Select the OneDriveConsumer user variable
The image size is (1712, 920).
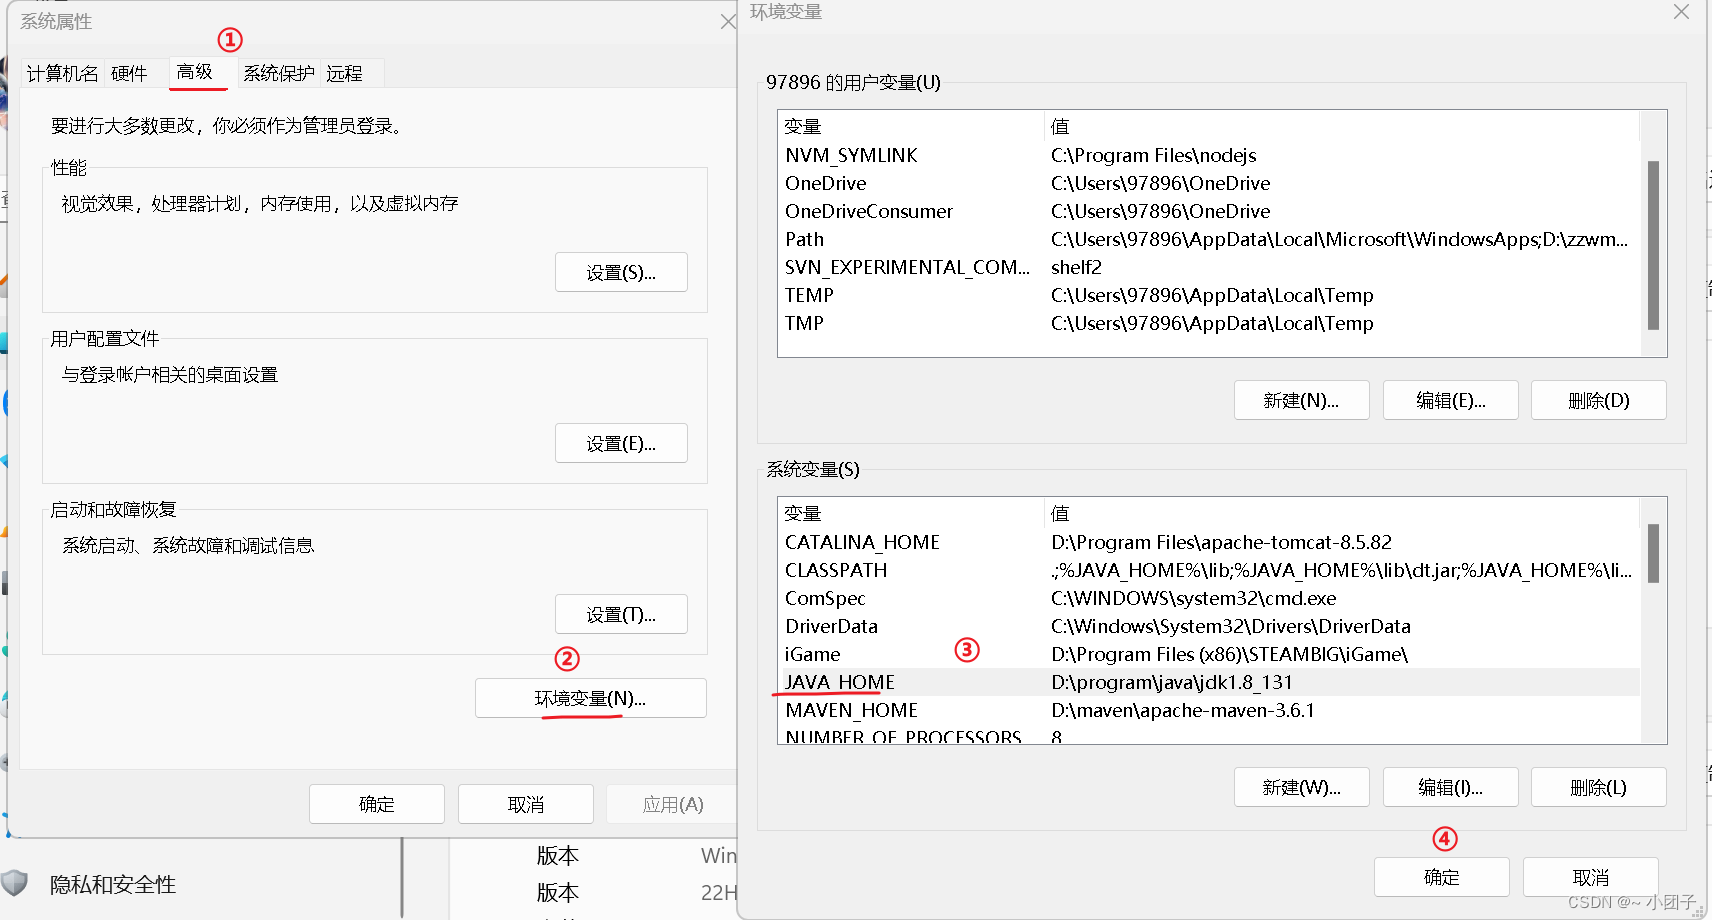click(x=1209, y=211)
